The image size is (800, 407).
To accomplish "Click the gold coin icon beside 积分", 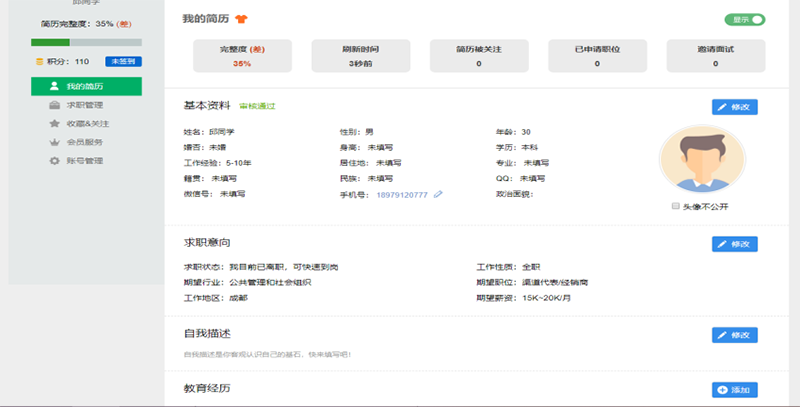I will coord(39,61).
